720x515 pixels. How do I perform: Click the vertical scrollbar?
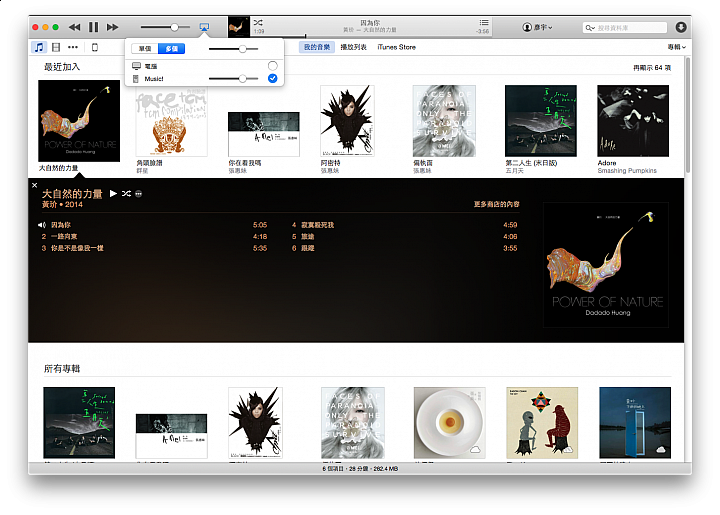click(x=688, y=115)
